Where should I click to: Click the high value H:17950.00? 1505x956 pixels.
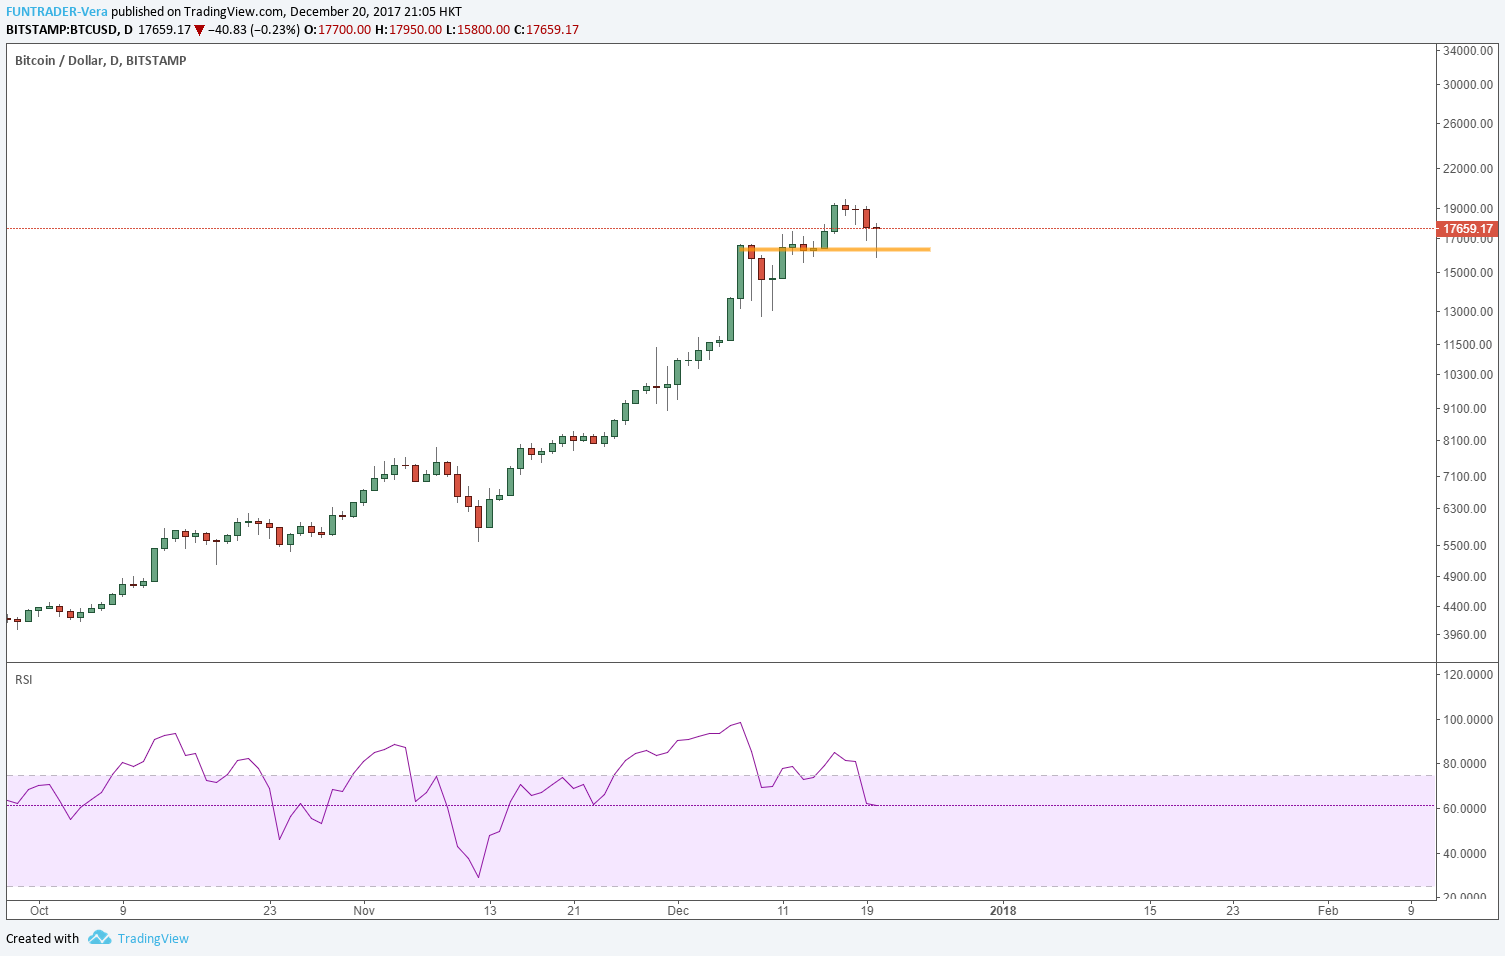408,30
